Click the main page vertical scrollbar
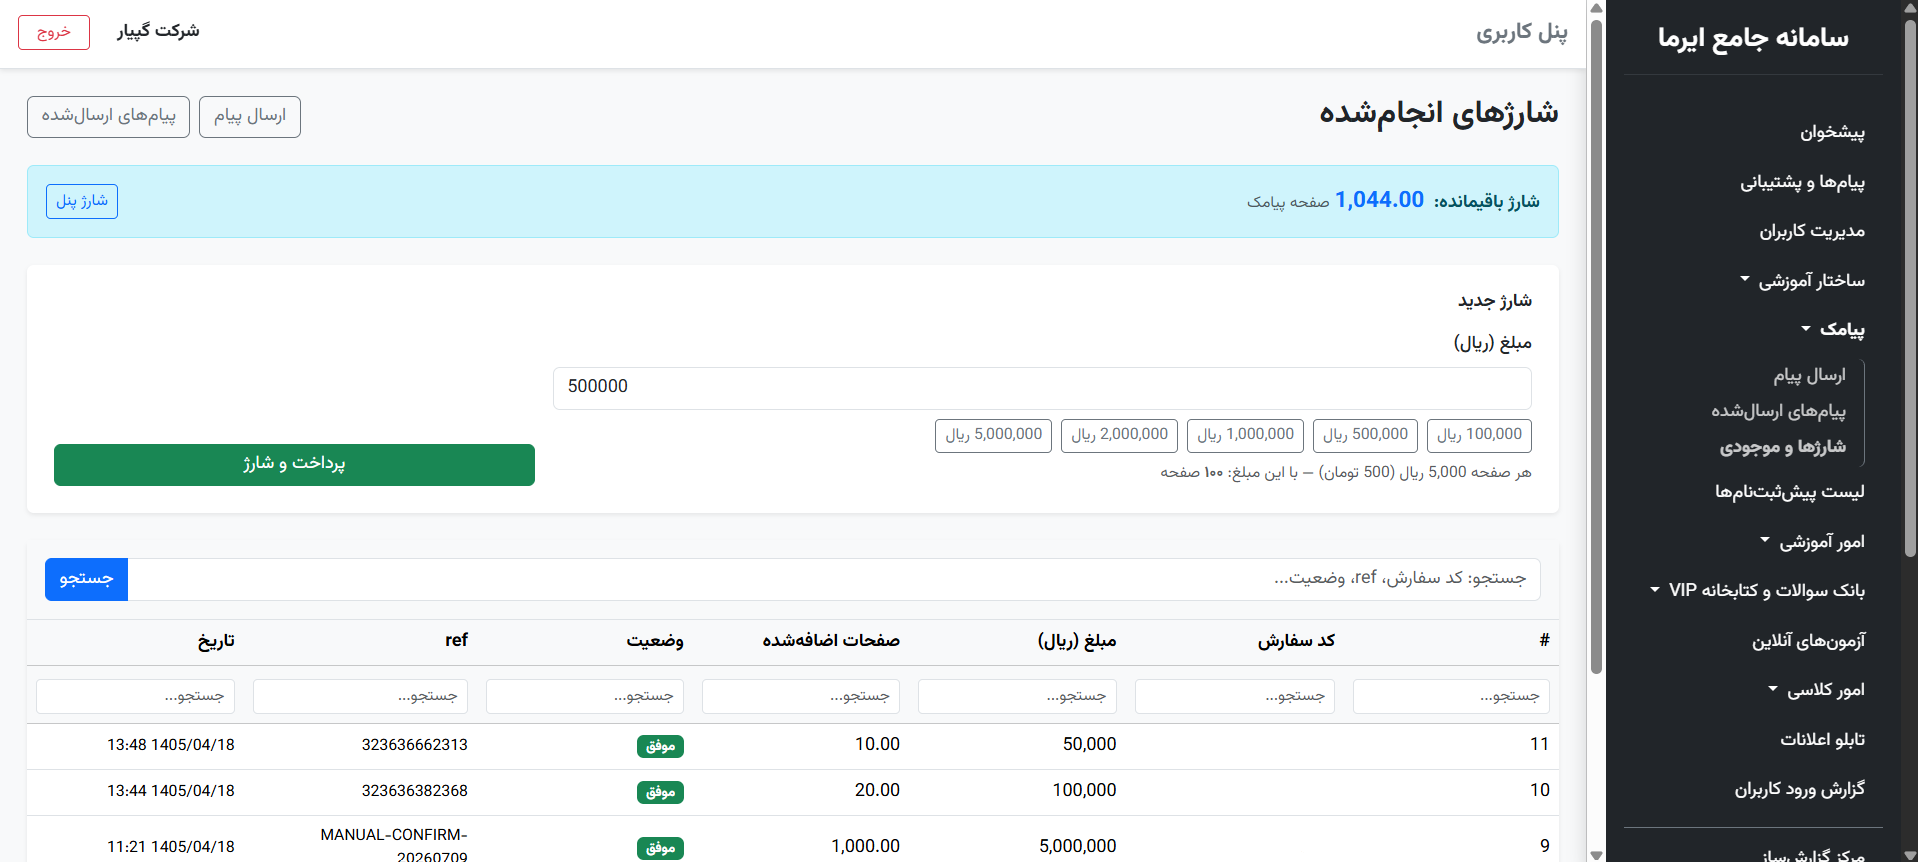The width and height of the screenshot is (1918, 862). pyautogui.click(x=1596, y=346)
